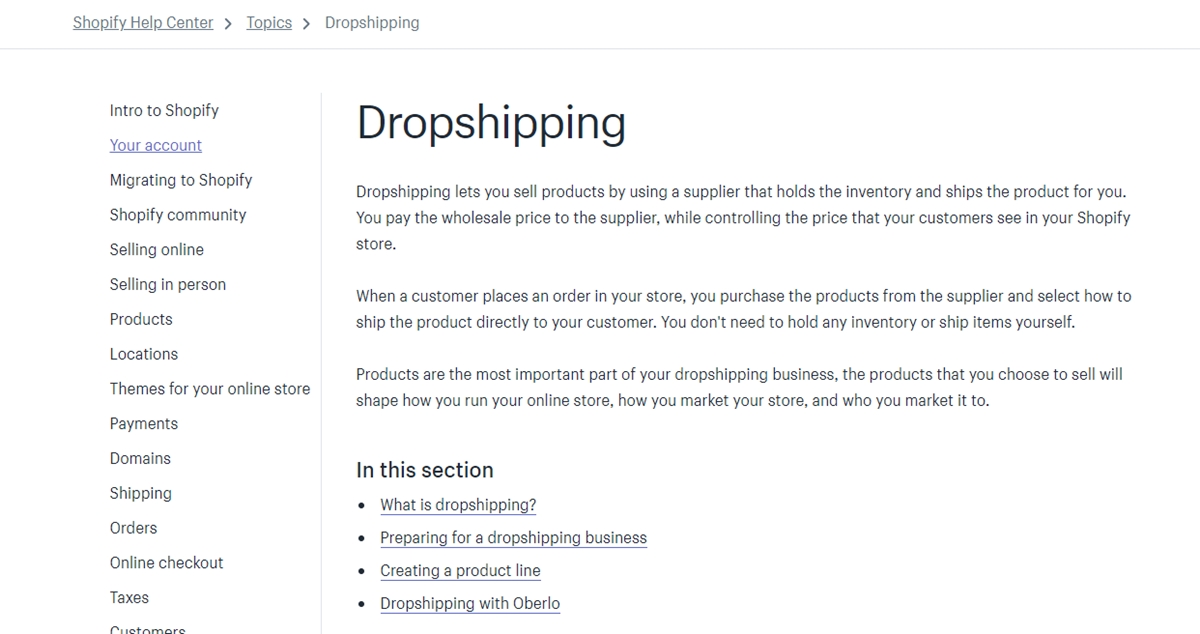The image size is (1200, 634).
Task: Select Payments in the sidebar navigation
Action: tap(143, 424)
